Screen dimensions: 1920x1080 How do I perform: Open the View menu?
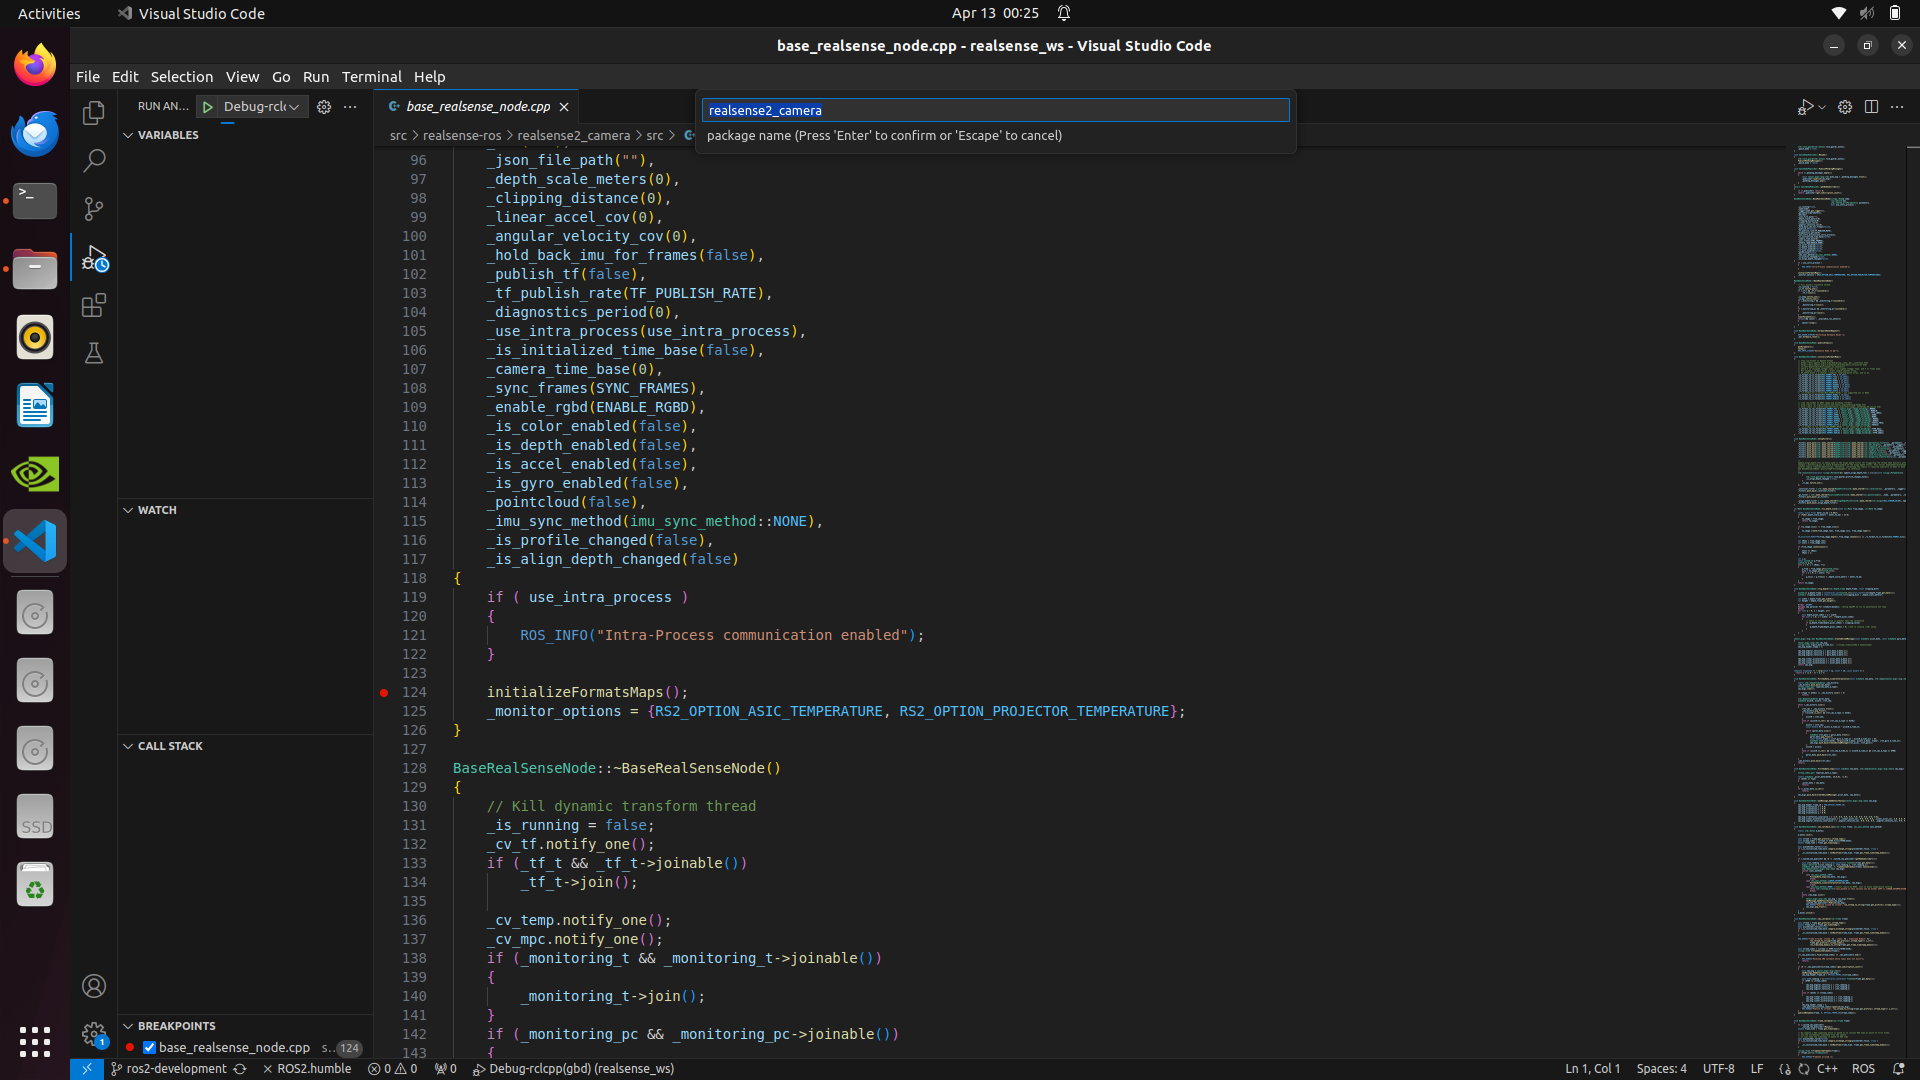coord(242,77)
